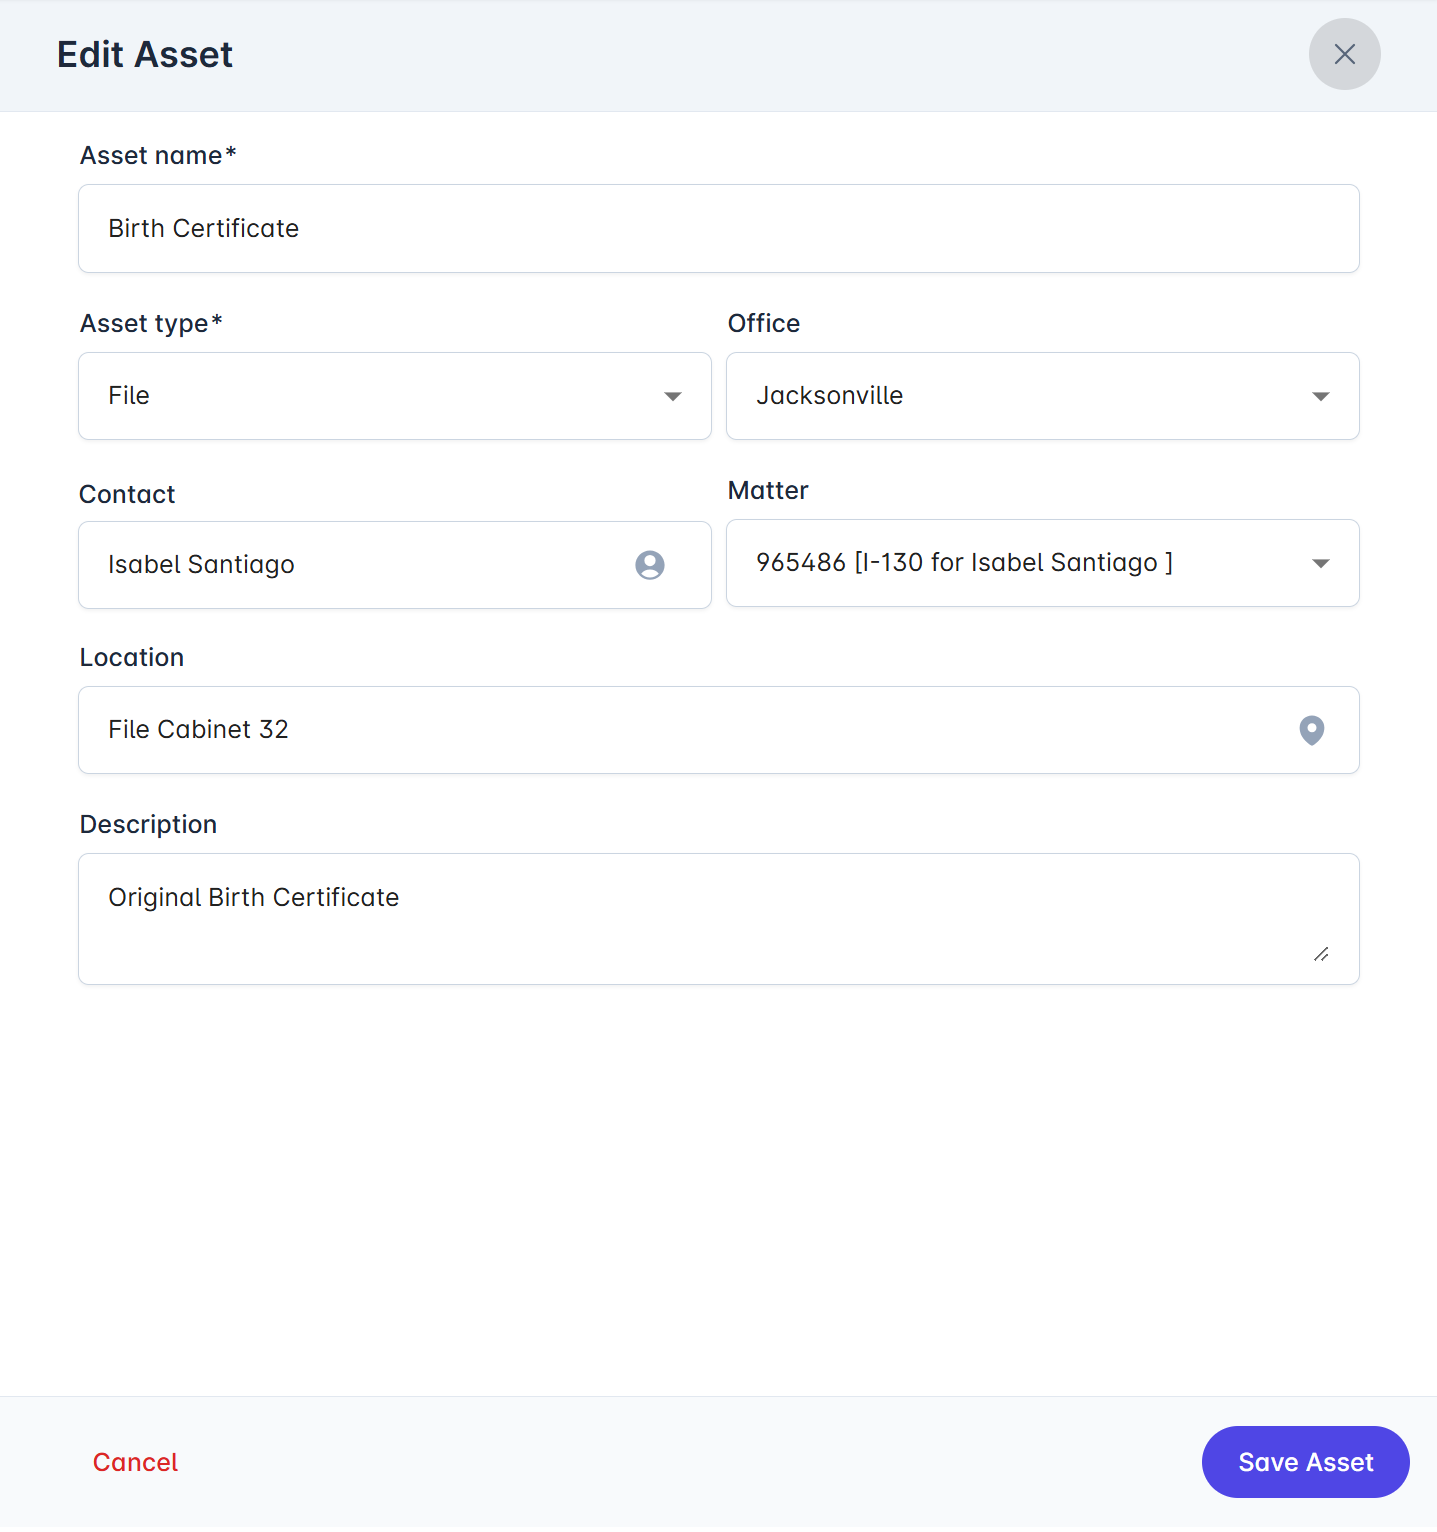Click the map pin icon in Location field

point(1311,730)
